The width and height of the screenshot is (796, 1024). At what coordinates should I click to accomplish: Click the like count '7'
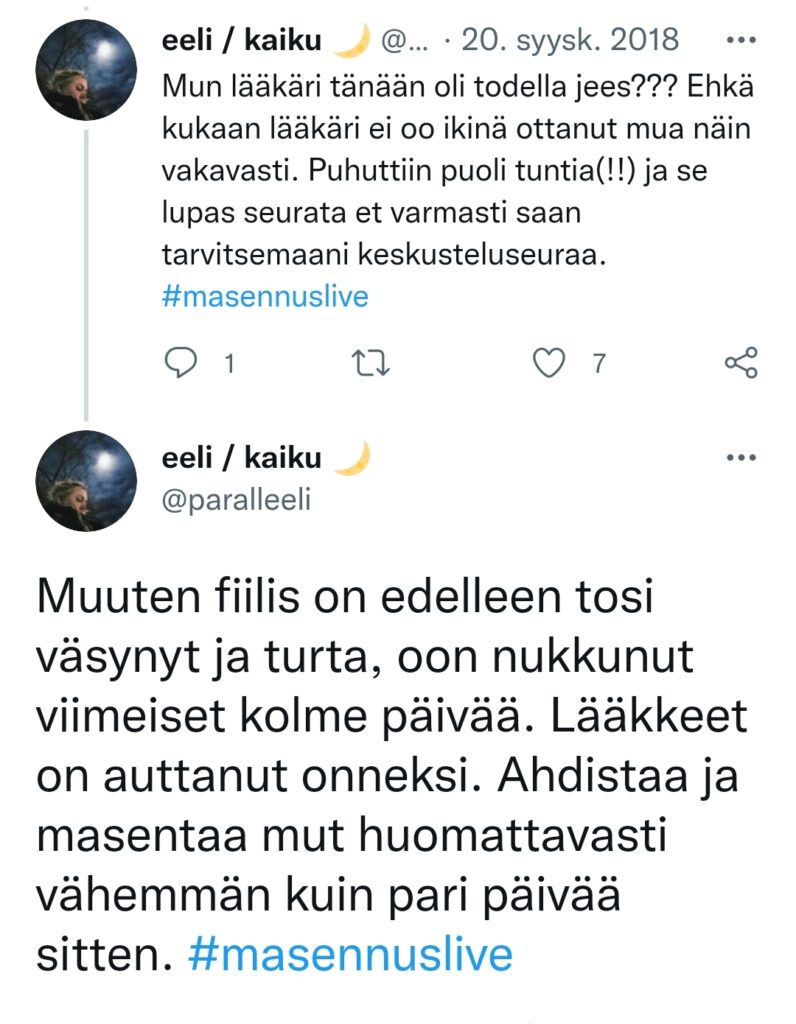click(x=598, y=364)
